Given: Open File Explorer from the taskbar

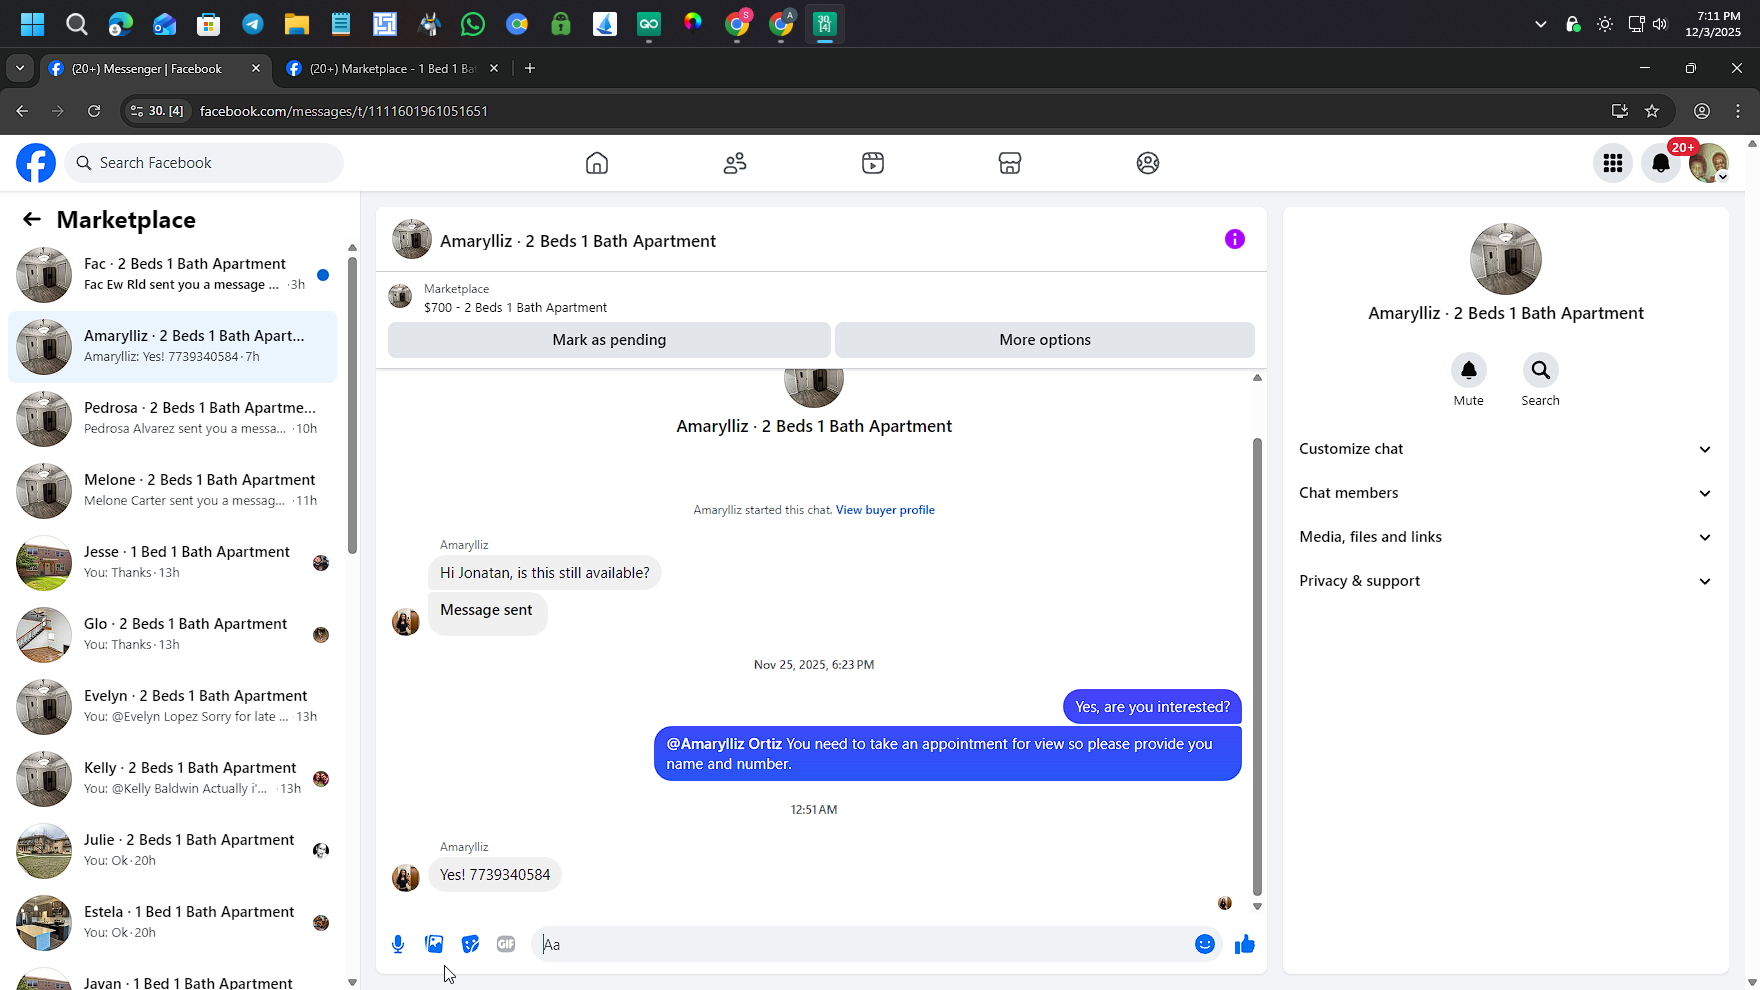Looking at the screenshot, I should tap(297, 24).
